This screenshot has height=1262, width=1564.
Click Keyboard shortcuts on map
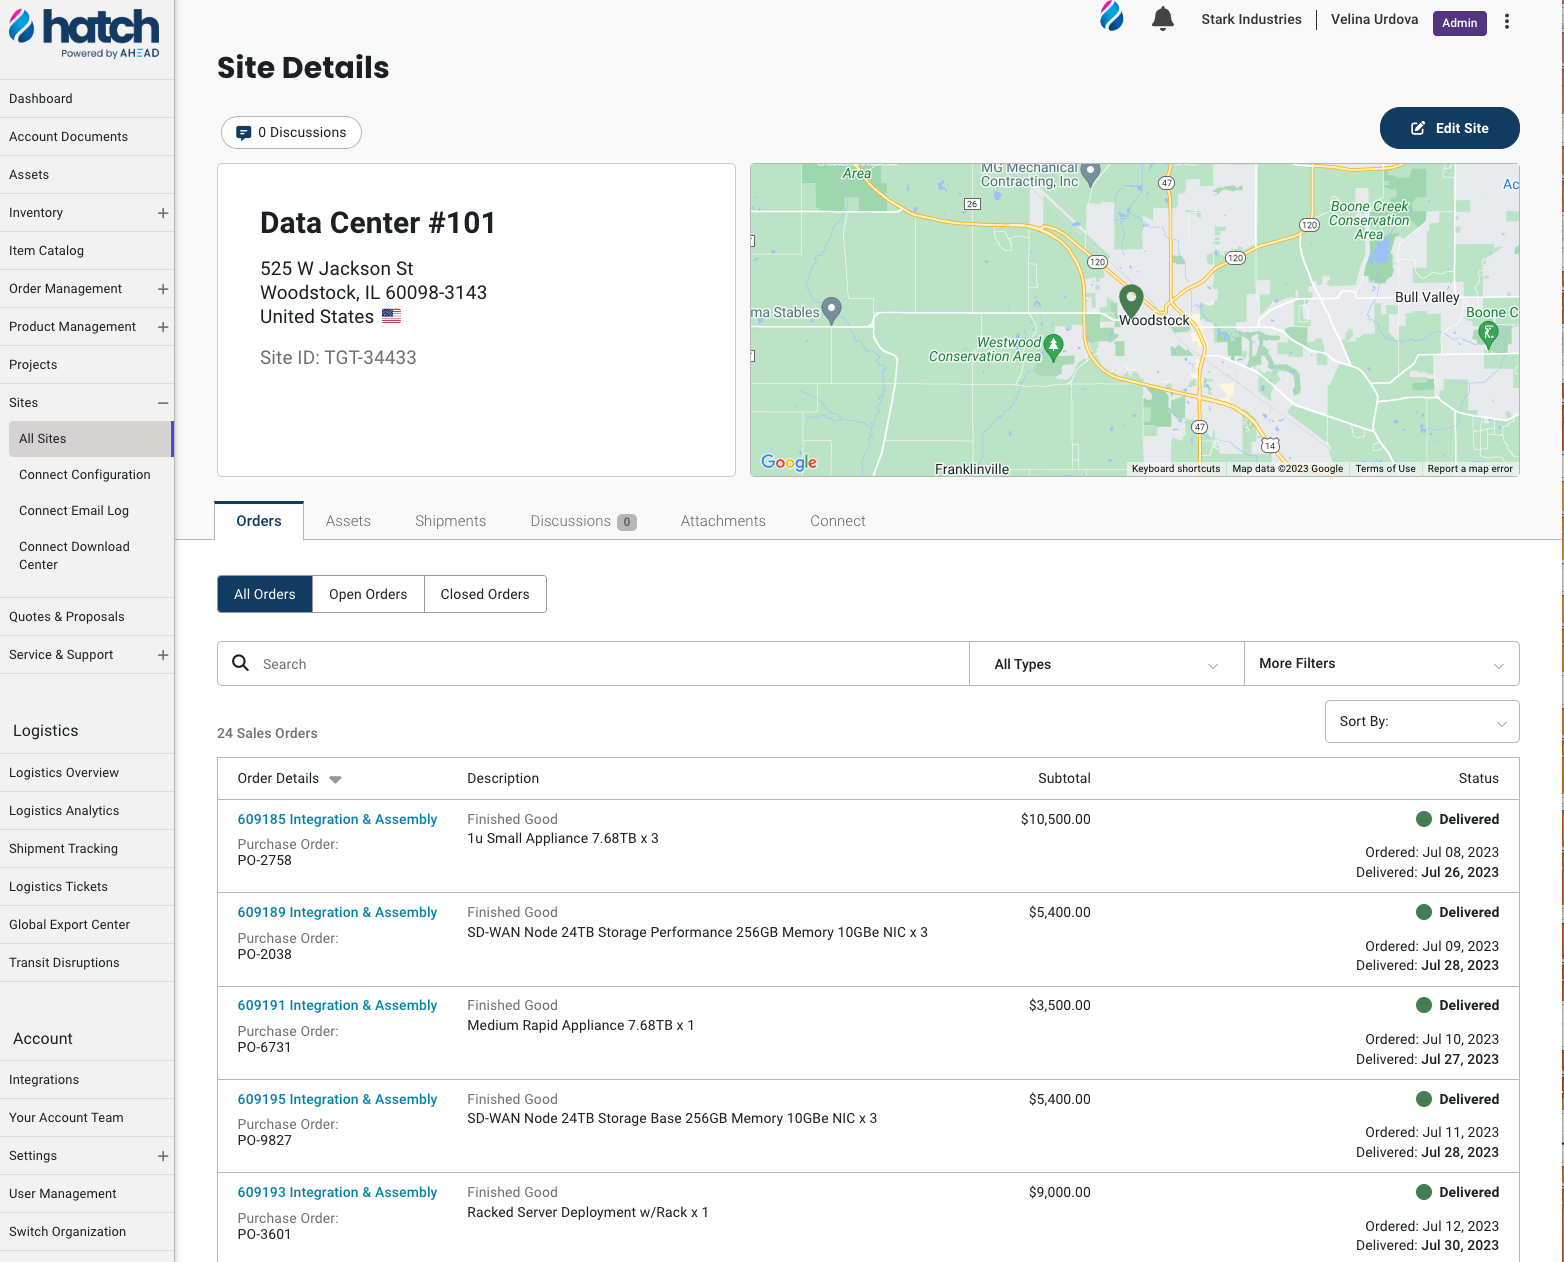tap(1176, 469)
